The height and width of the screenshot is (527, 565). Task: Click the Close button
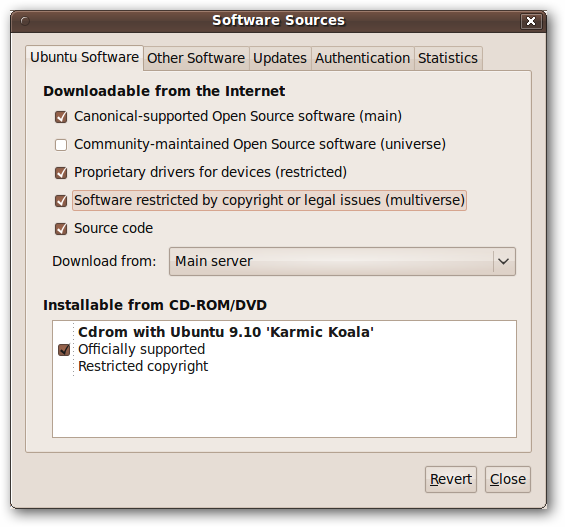[508, 479]
